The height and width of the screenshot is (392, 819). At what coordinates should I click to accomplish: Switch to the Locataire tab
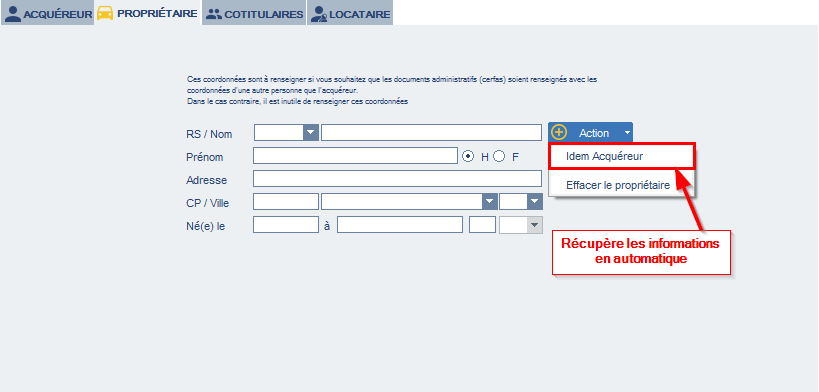coord(350,14)
